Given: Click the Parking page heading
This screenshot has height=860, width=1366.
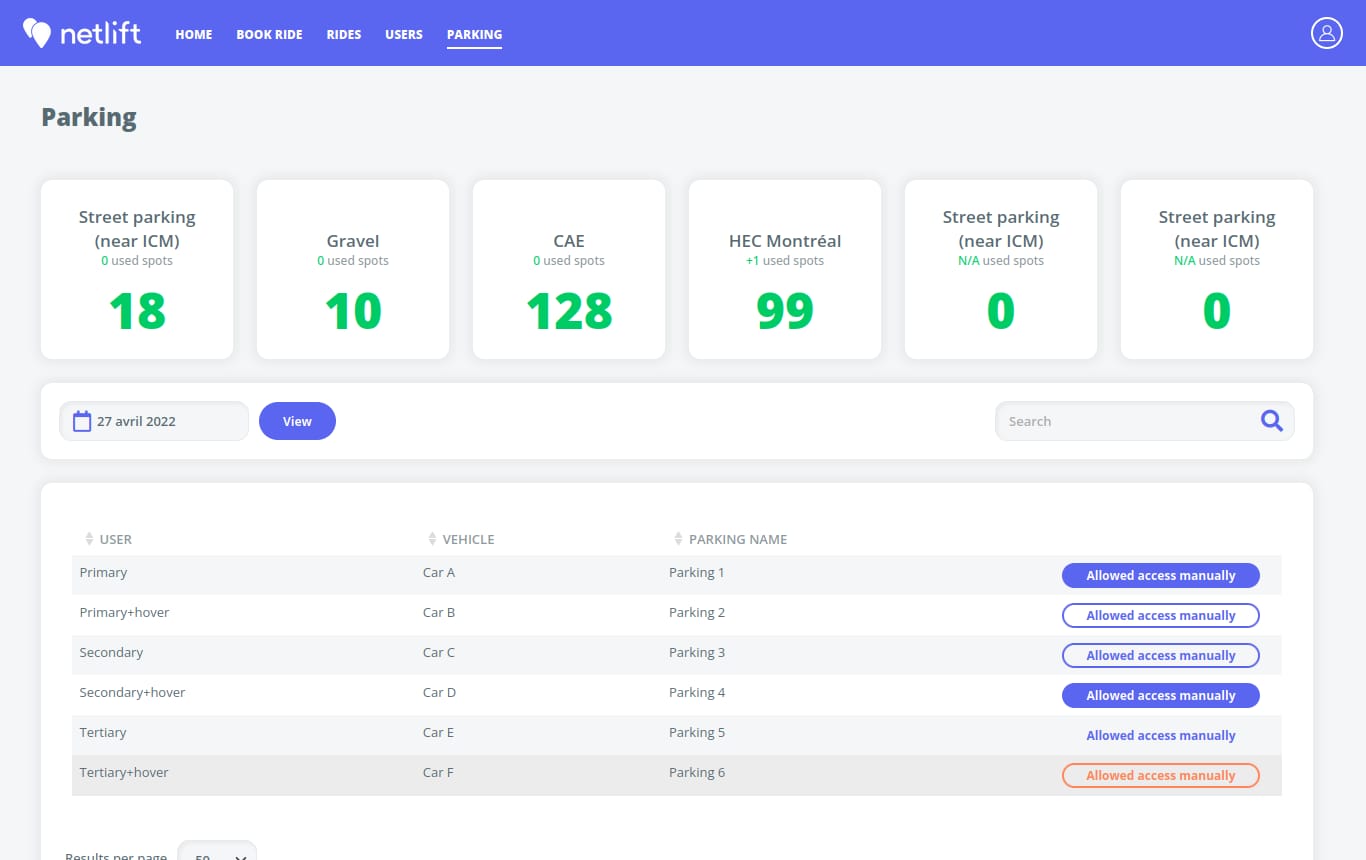Looking at the screenshot, I should click(89, 118).
